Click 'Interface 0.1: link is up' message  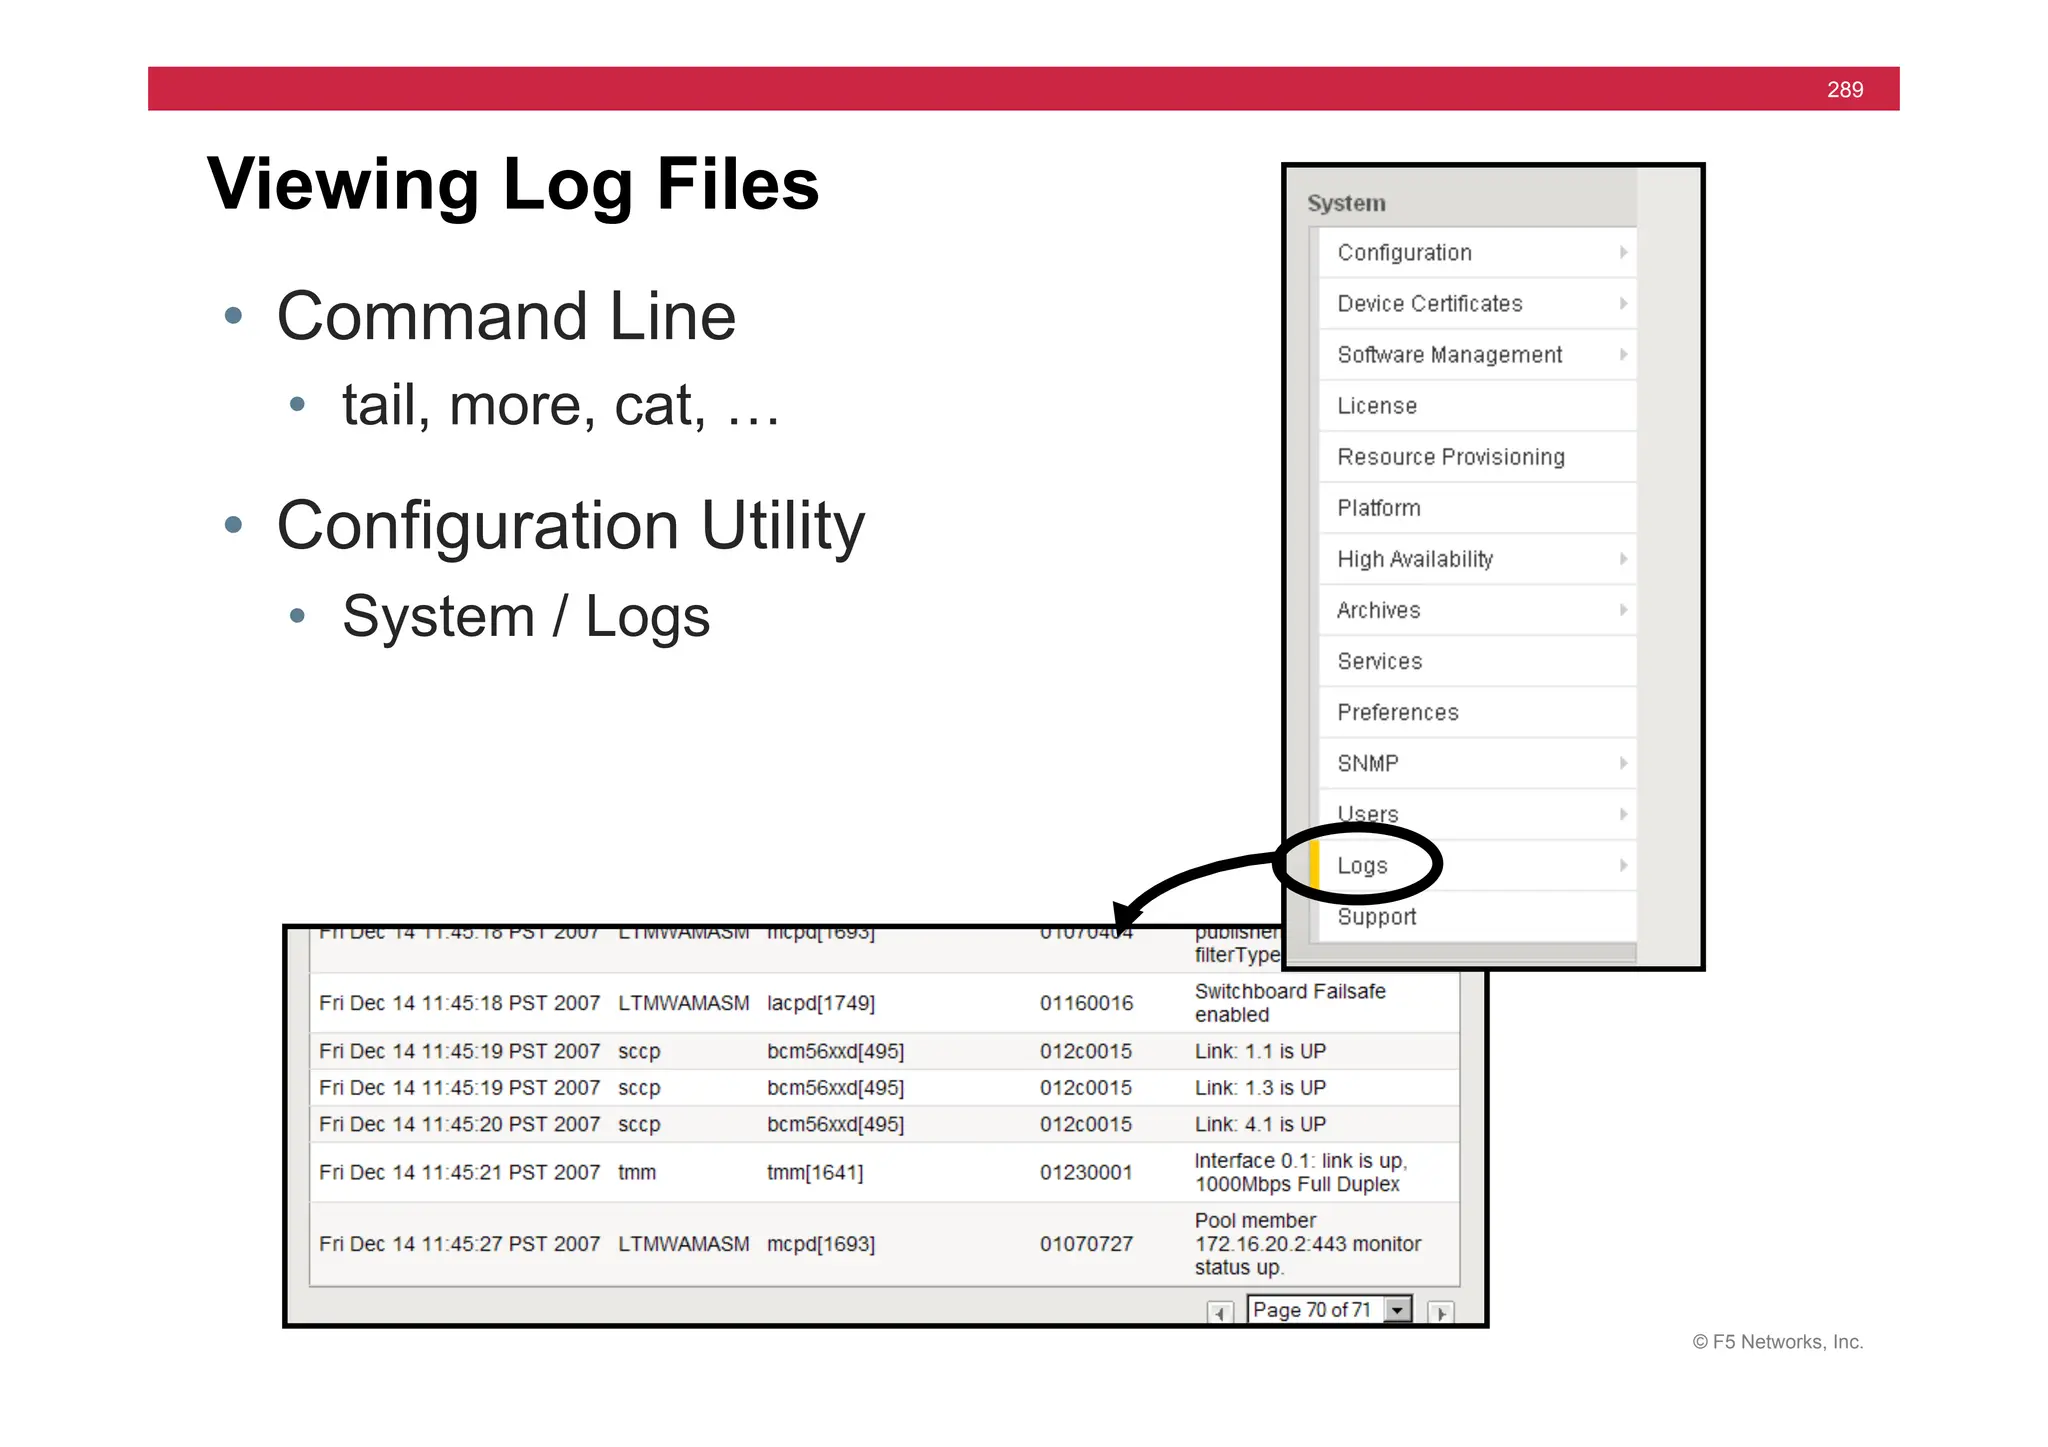[x=1301, y=1172]
